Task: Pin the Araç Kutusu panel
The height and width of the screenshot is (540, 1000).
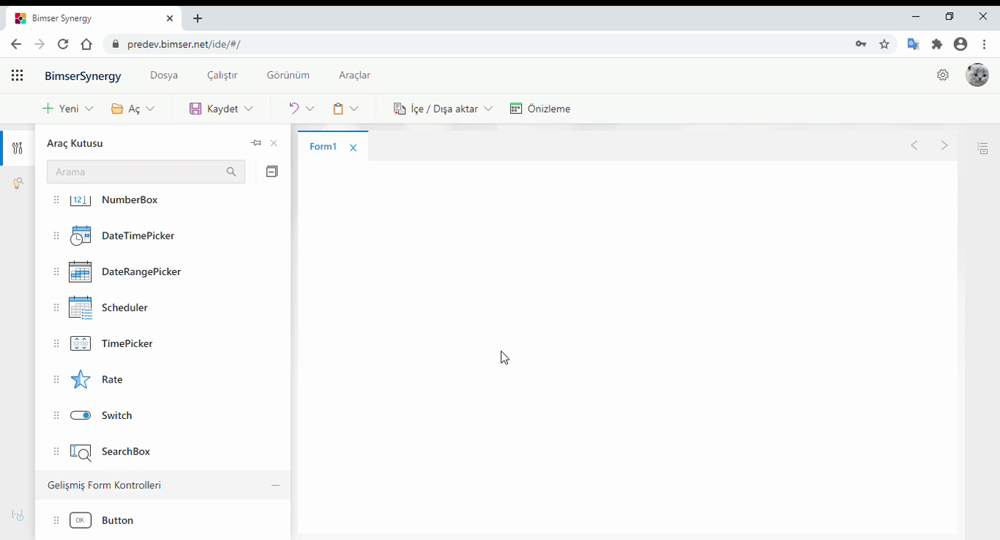Action: click(x=256, y=144)
